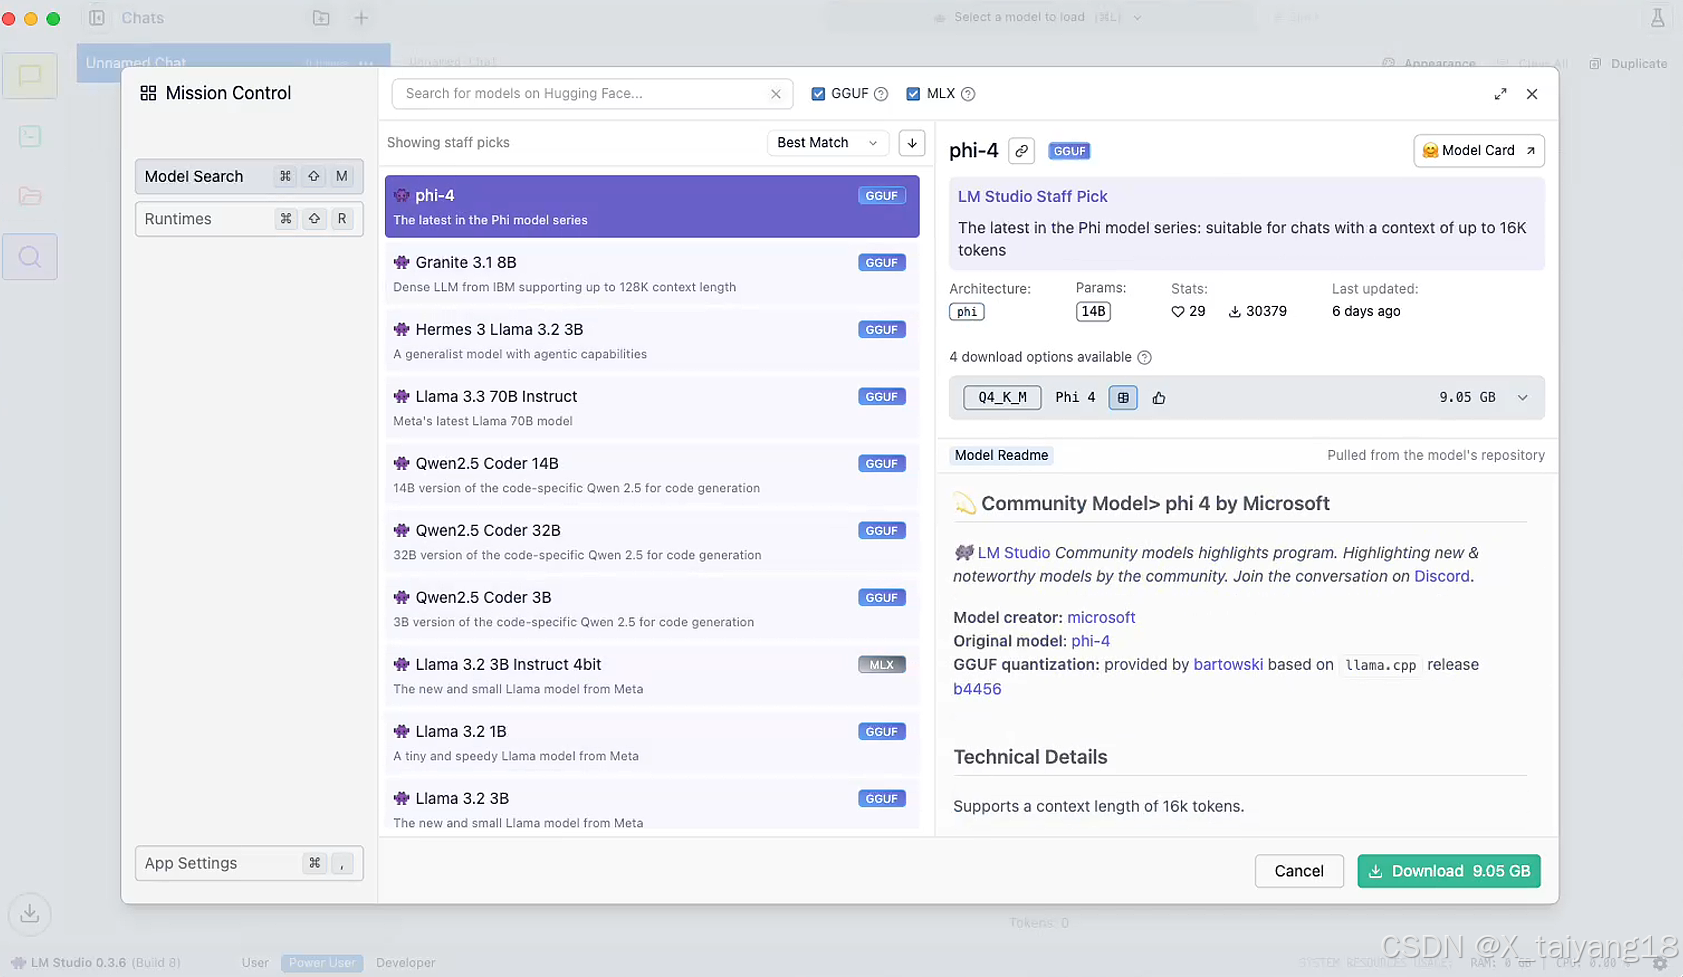The width and height of the screenshot is (1683, 977).
Task: Show MLX format help info
Action: [968, 94]
